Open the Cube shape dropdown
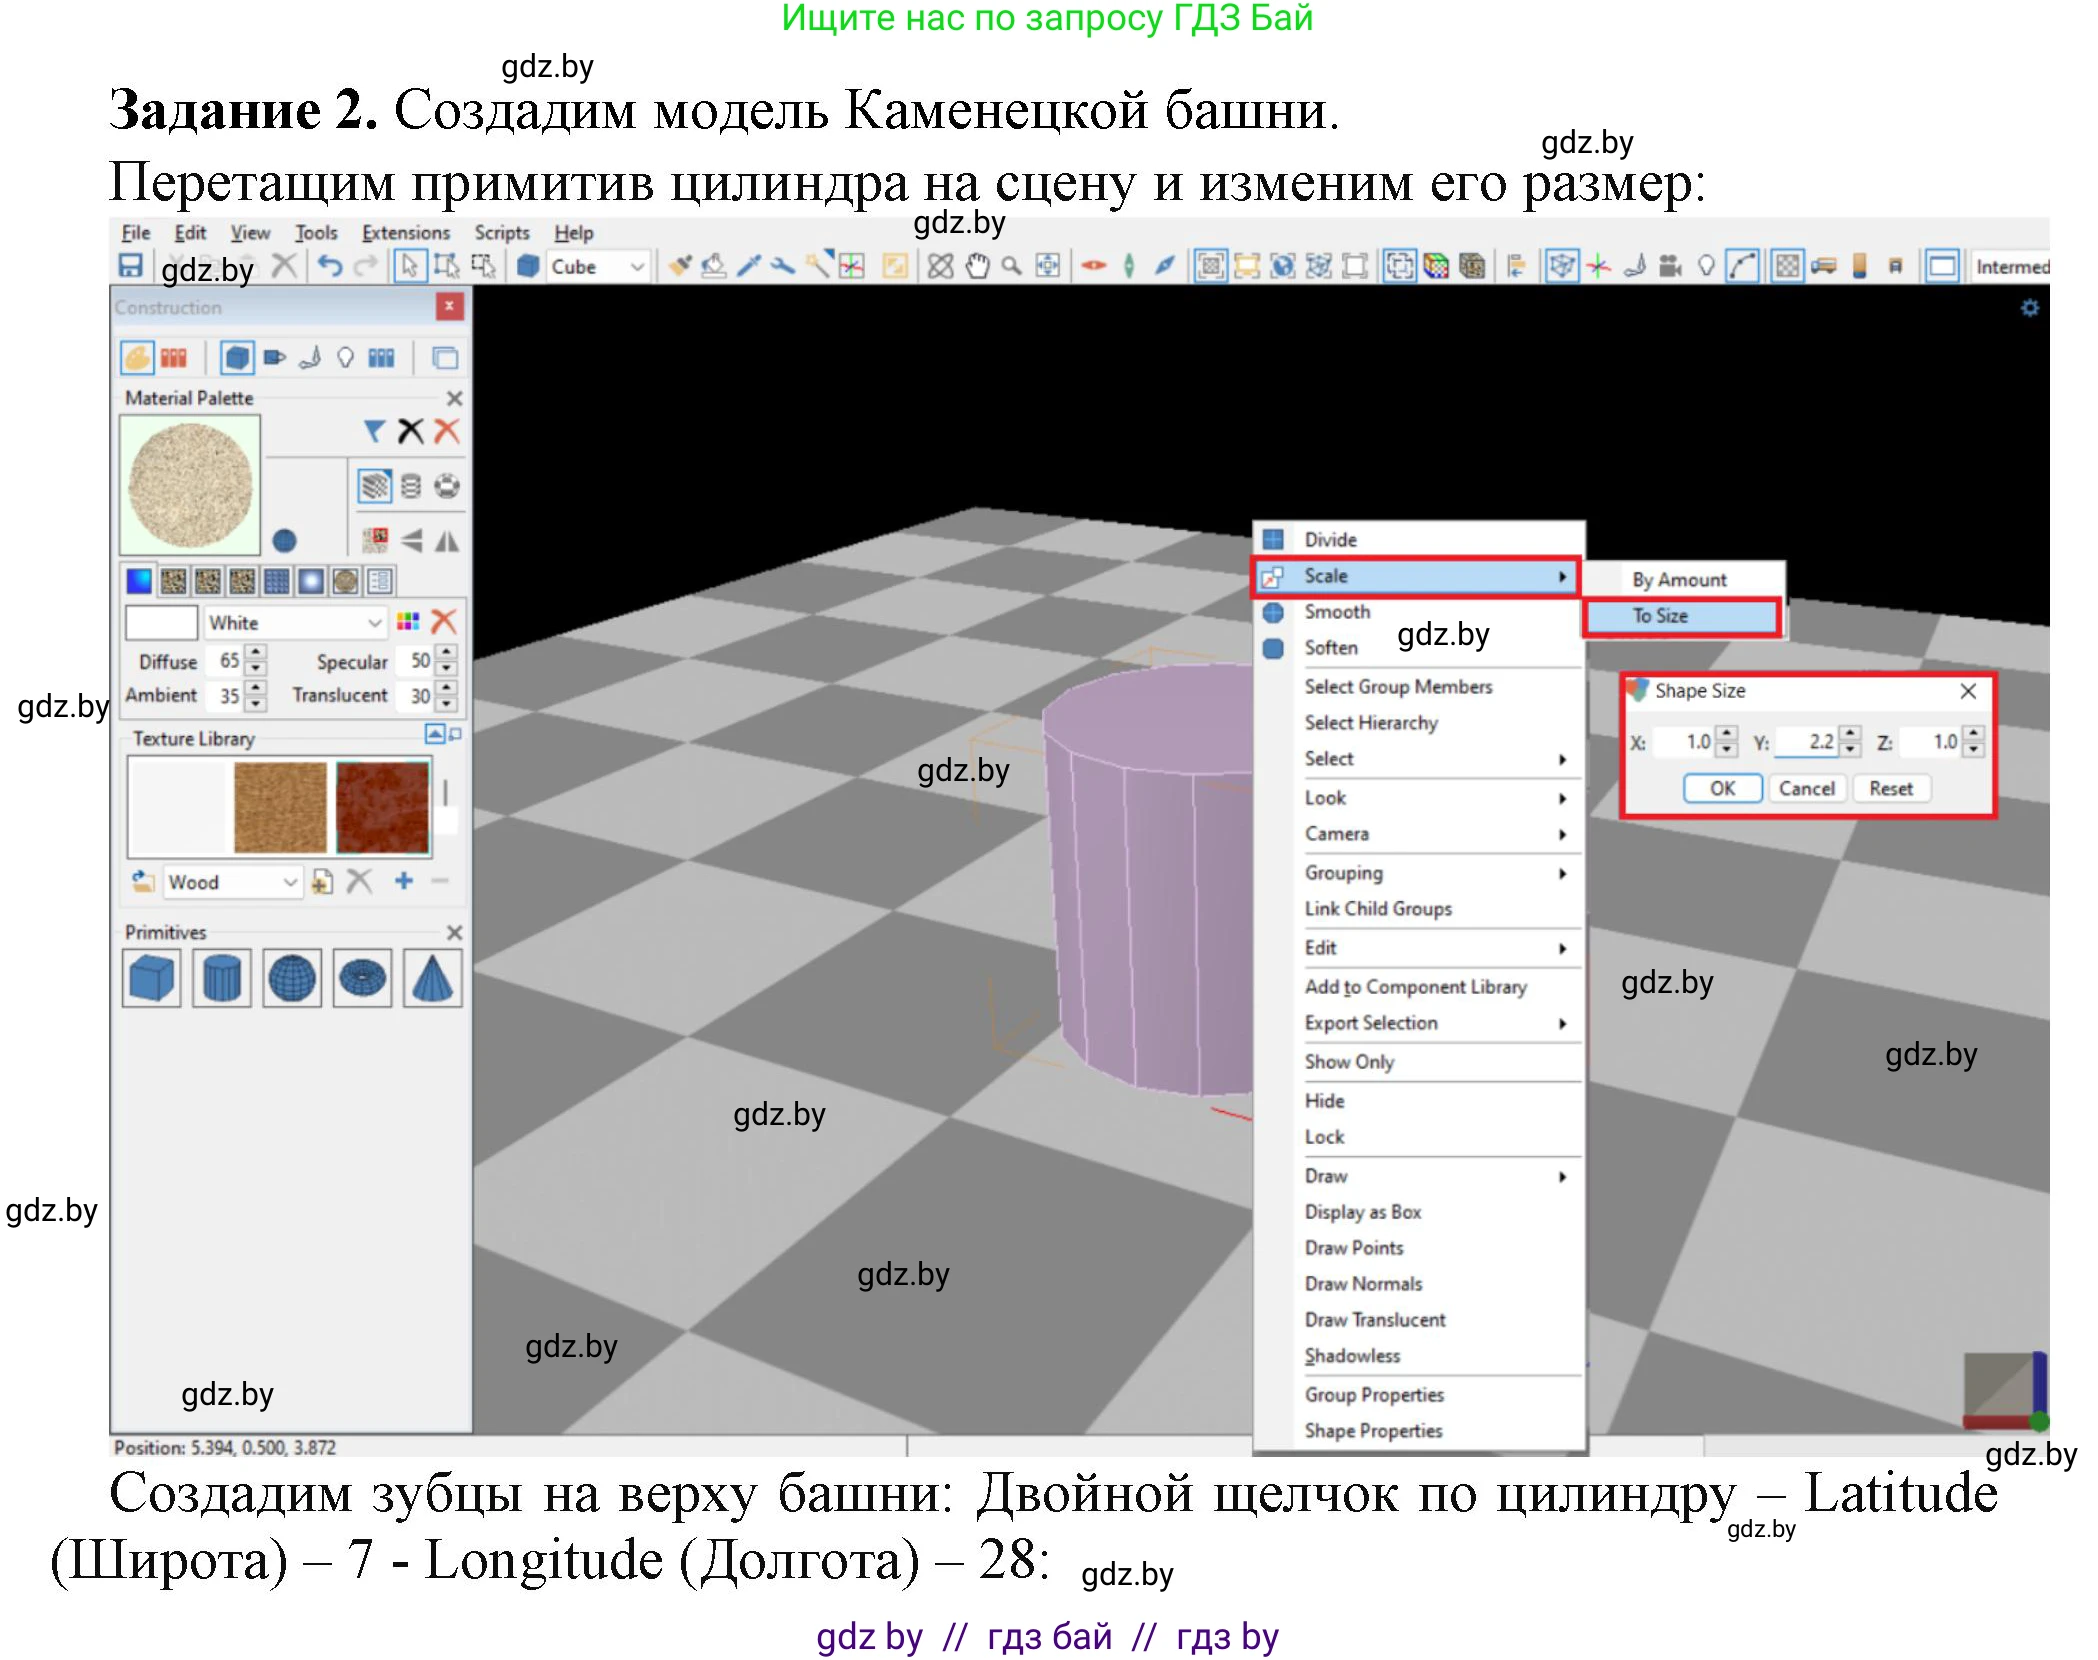The width and height of the screenshot is (2098, 1660). 636,267
